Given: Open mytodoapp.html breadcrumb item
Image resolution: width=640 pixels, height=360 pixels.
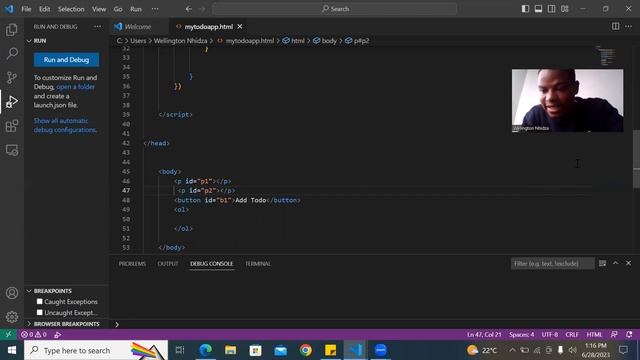Looking at the screenshot, I should point(250,41).
